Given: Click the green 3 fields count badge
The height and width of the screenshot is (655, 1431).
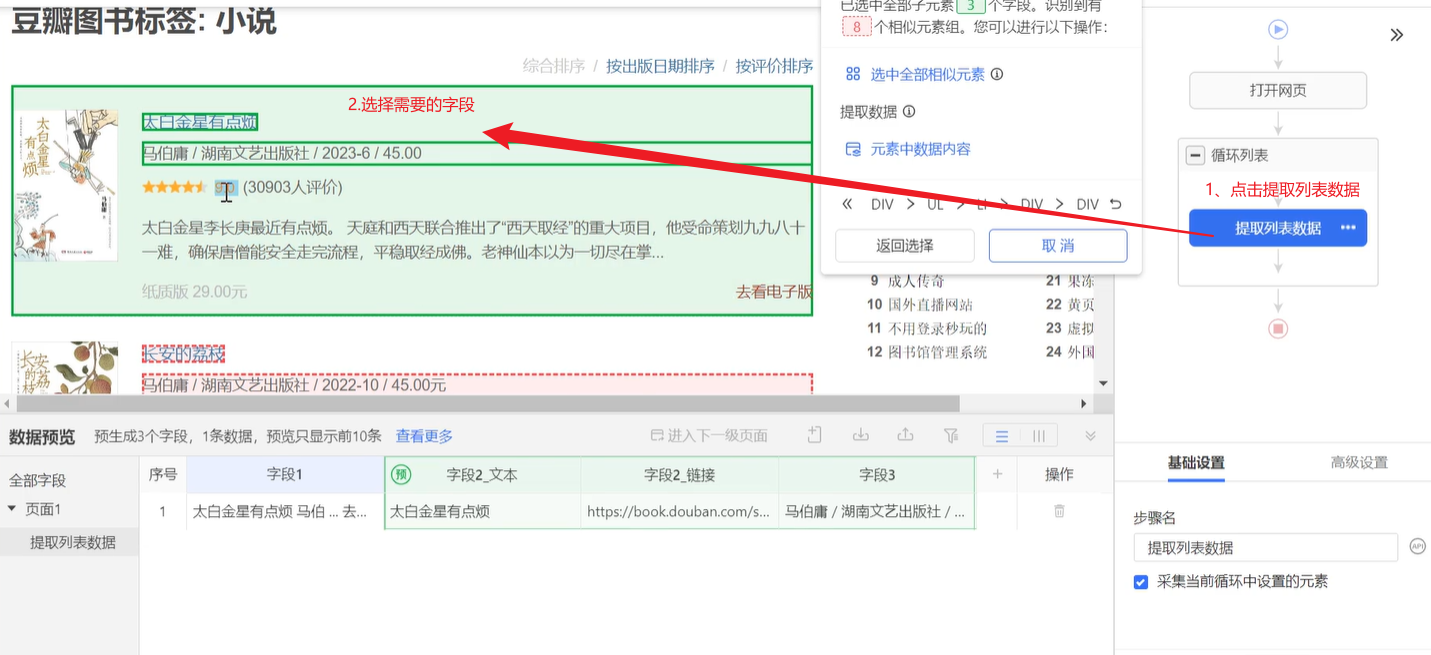Looking at the screenshot, I should point(970,5).
